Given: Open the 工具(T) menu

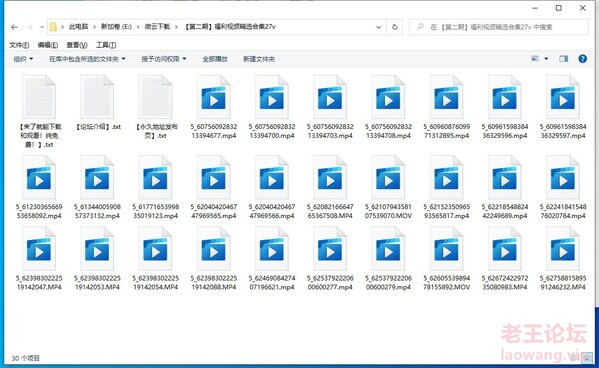Looking at the screenshot, I should pos(106,45).
